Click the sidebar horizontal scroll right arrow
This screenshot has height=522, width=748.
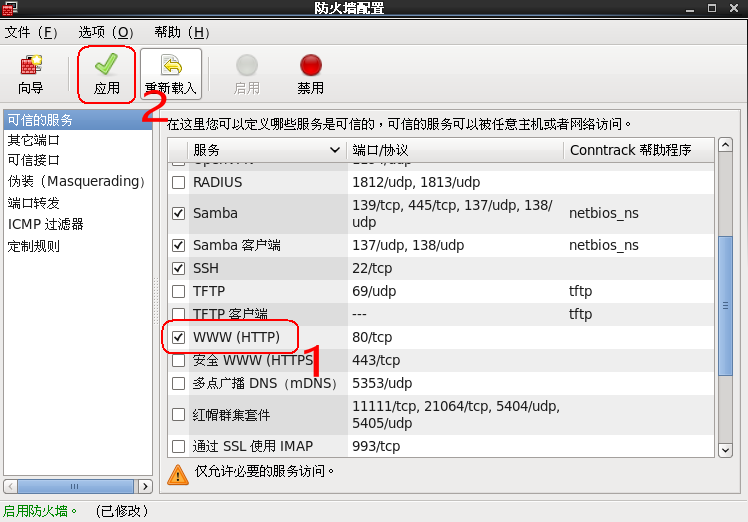[145, 486]
